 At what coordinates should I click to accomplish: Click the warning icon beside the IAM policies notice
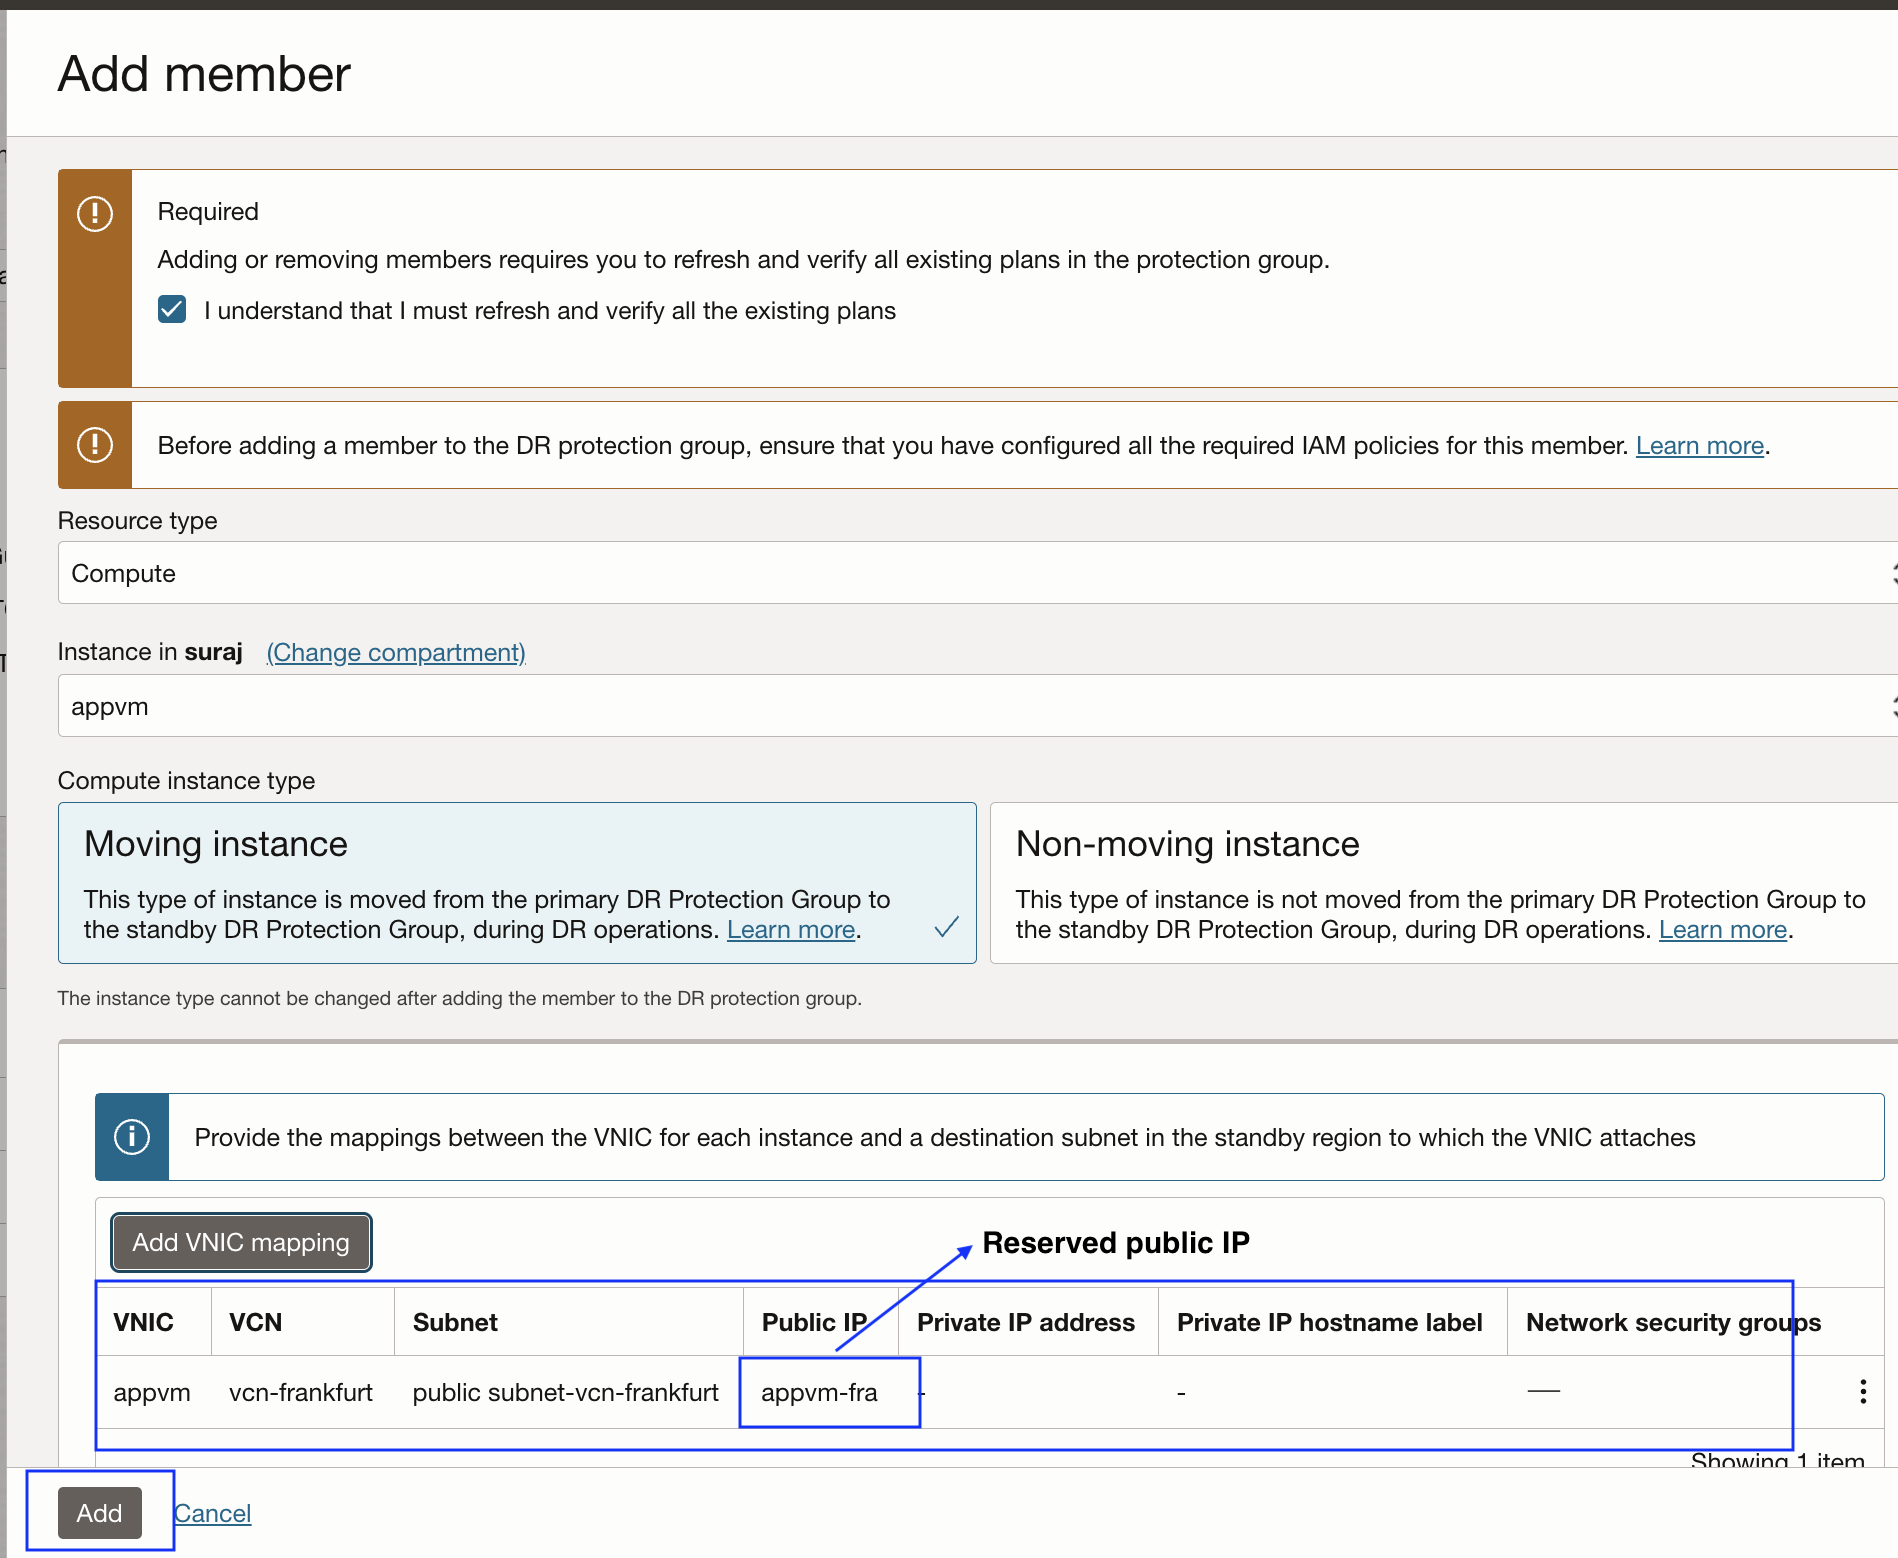(95, 444)
